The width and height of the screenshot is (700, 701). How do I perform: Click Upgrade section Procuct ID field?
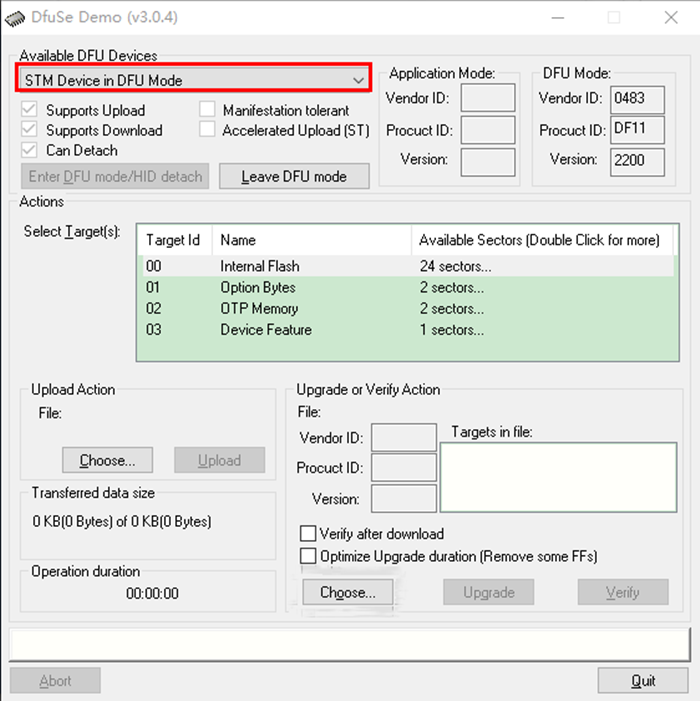coord(404,468)
